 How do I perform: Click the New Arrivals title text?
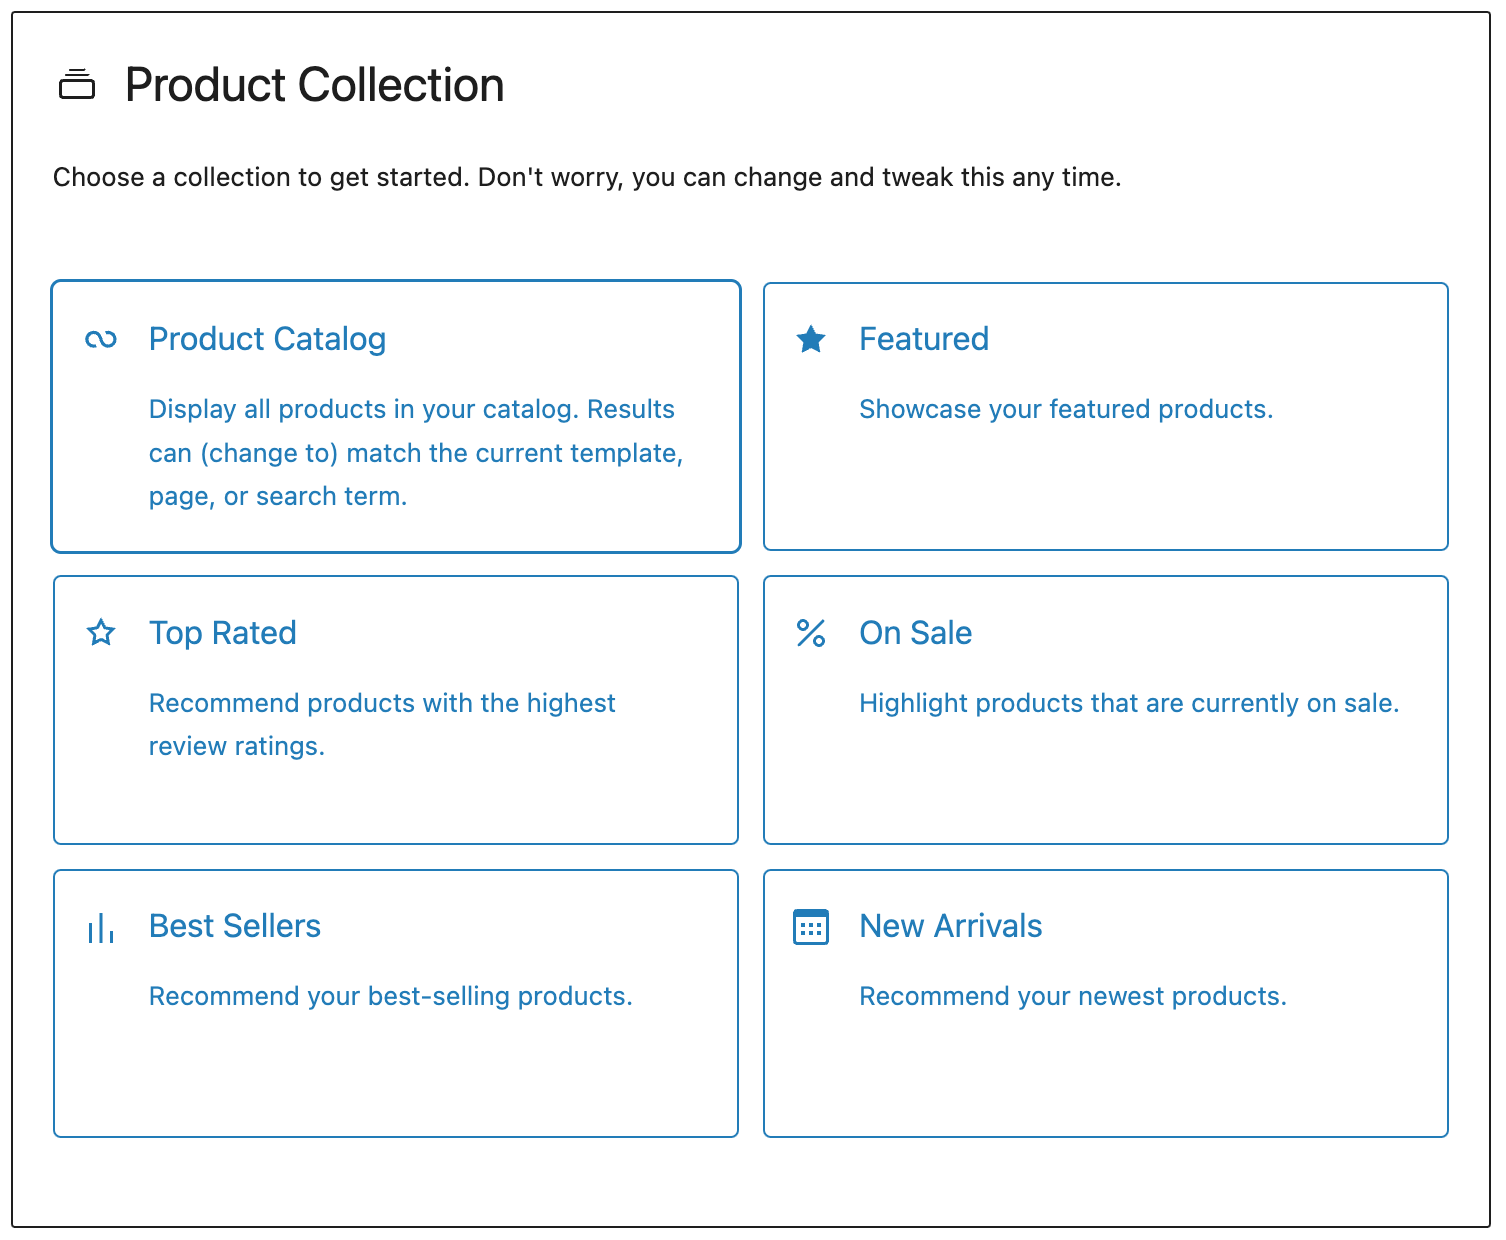coord(950,926)
